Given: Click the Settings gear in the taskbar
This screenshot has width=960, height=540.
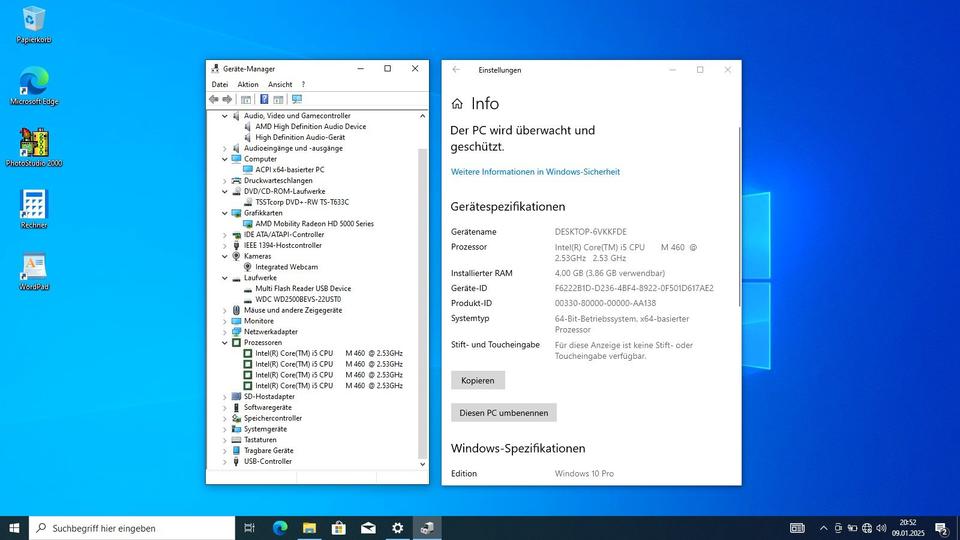Looking at the screenshot, I should click(x=397, y=528).
